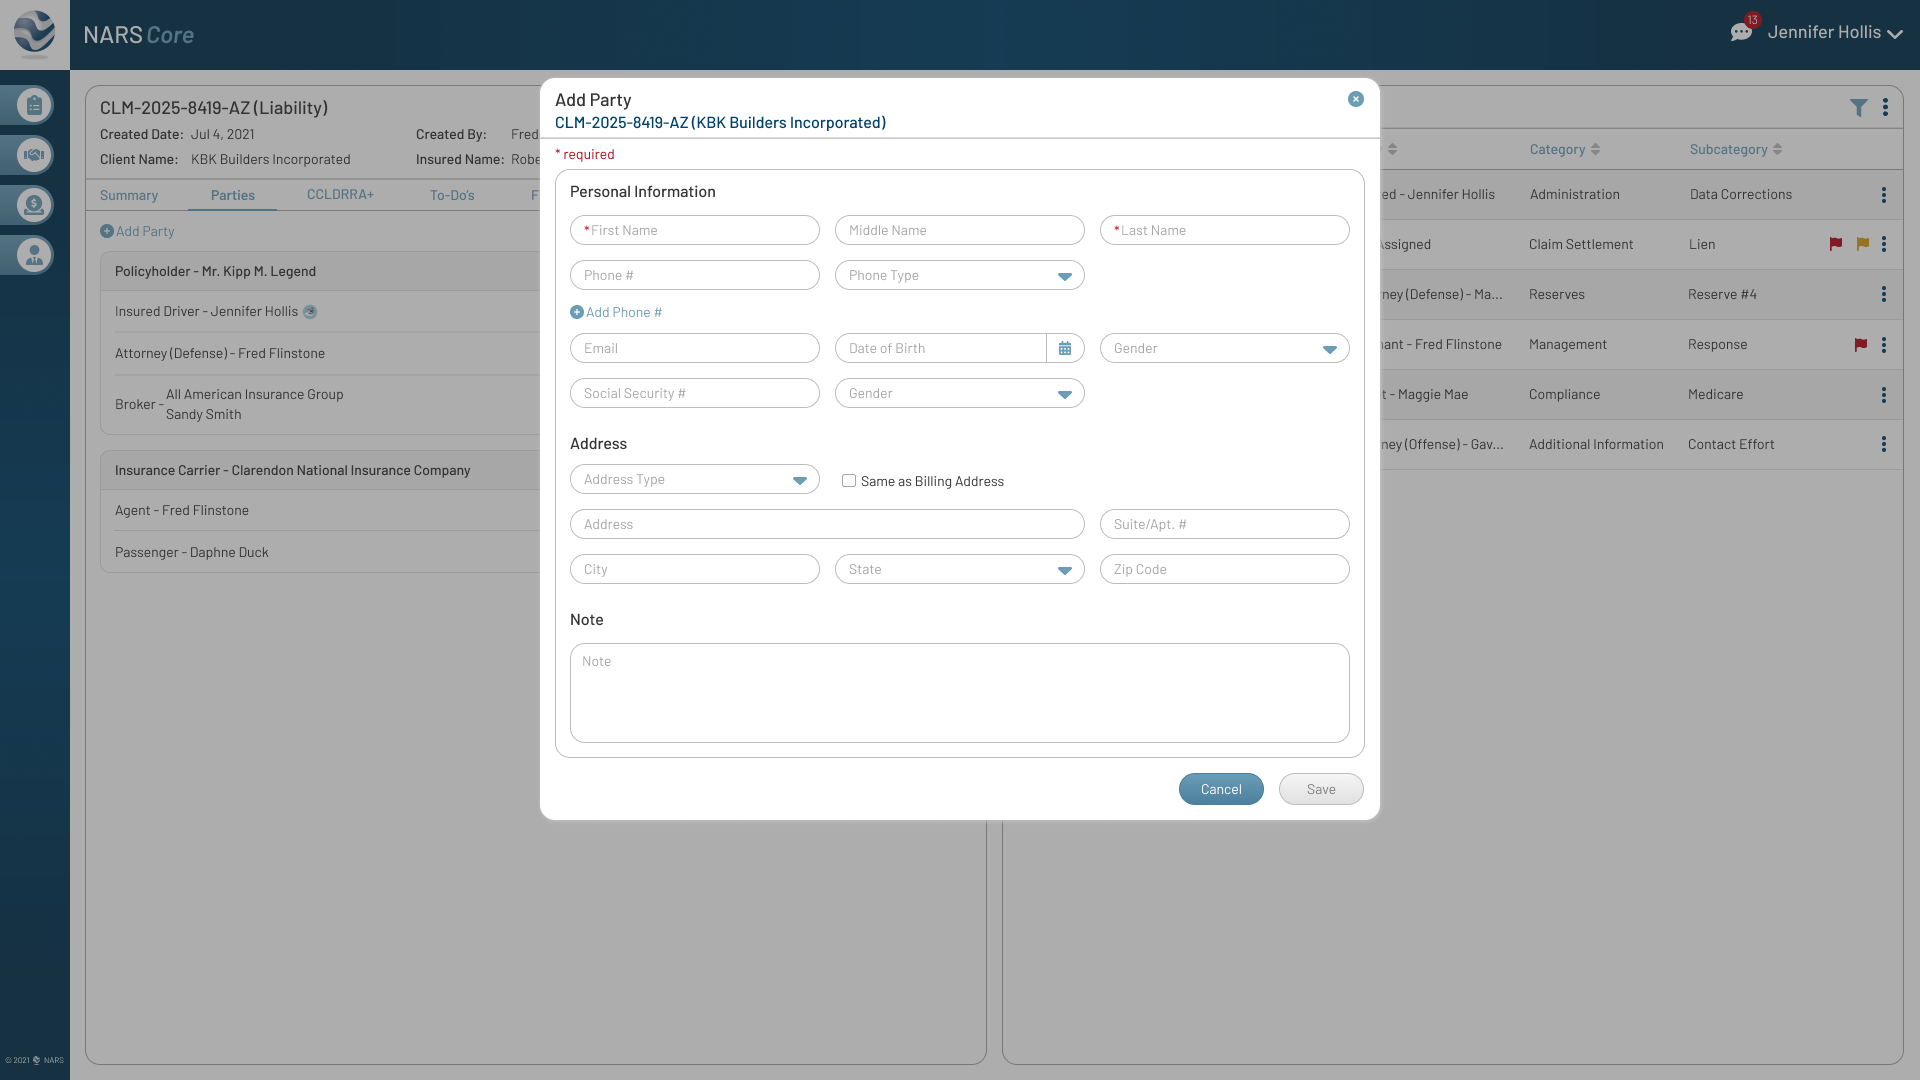Click the Add Phone # link
The image size is (1920, 1080).
[x=616, y=312]
